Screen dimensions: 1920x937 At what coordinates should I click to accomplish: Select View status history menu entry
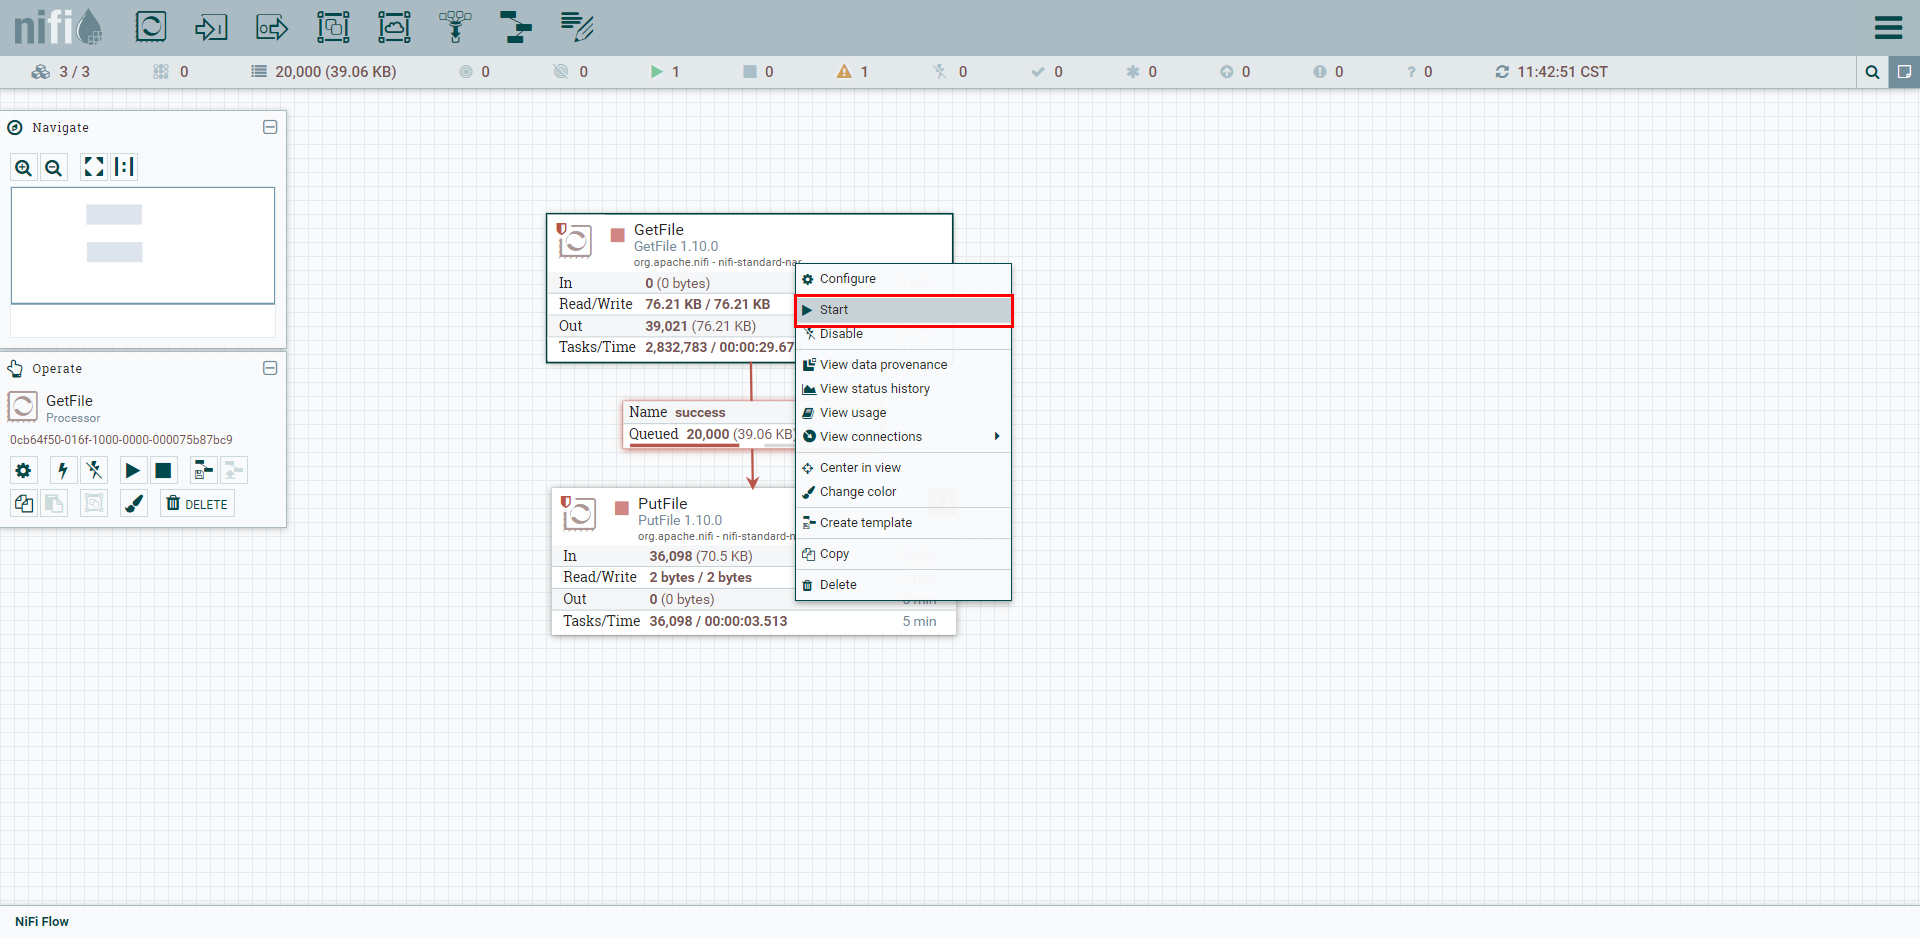tap(903, 389)
